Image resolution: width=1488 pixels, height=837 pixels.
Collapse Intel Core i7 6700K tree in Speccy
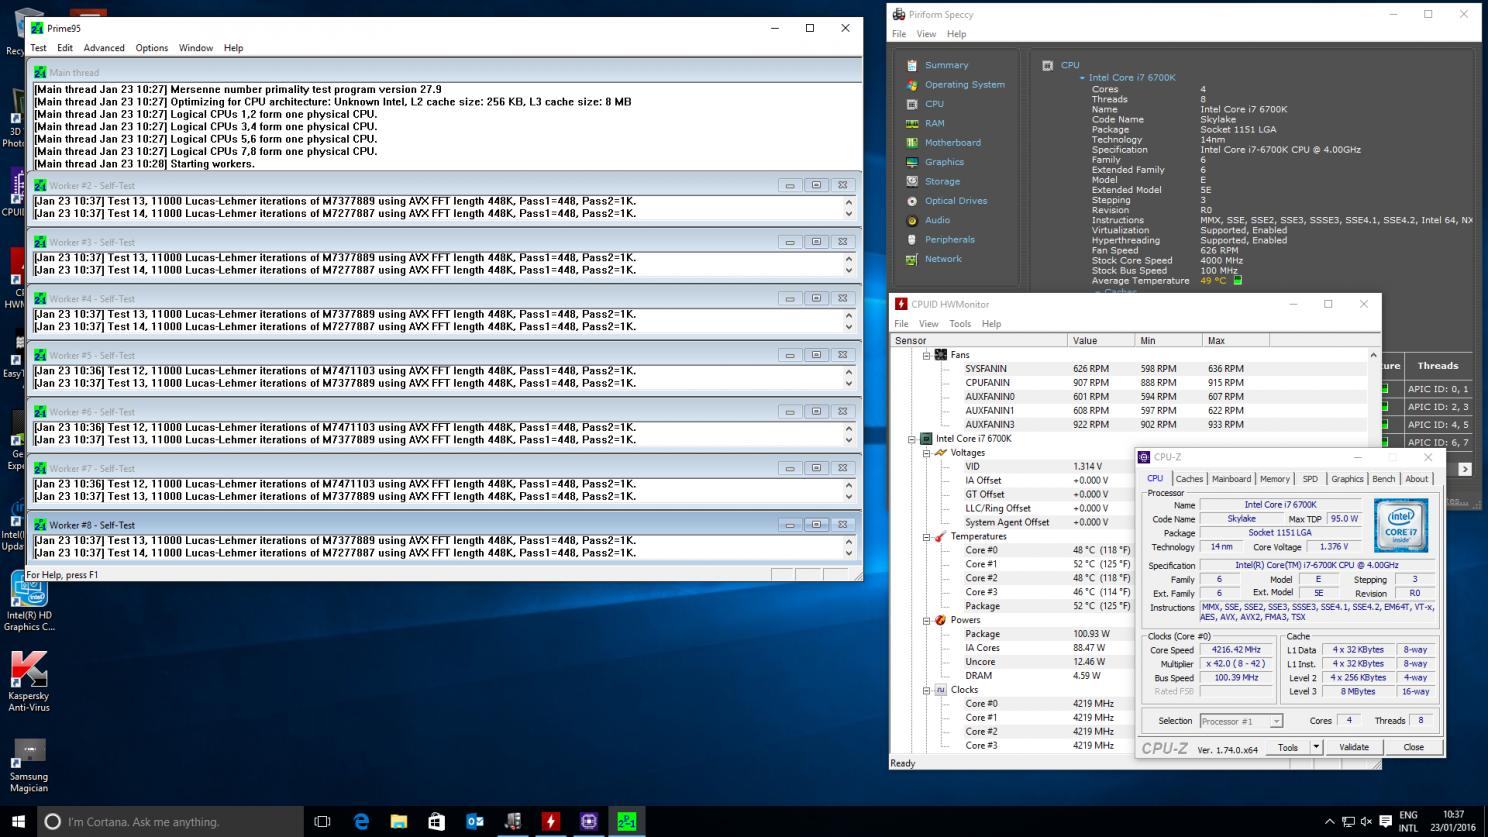1081,78
